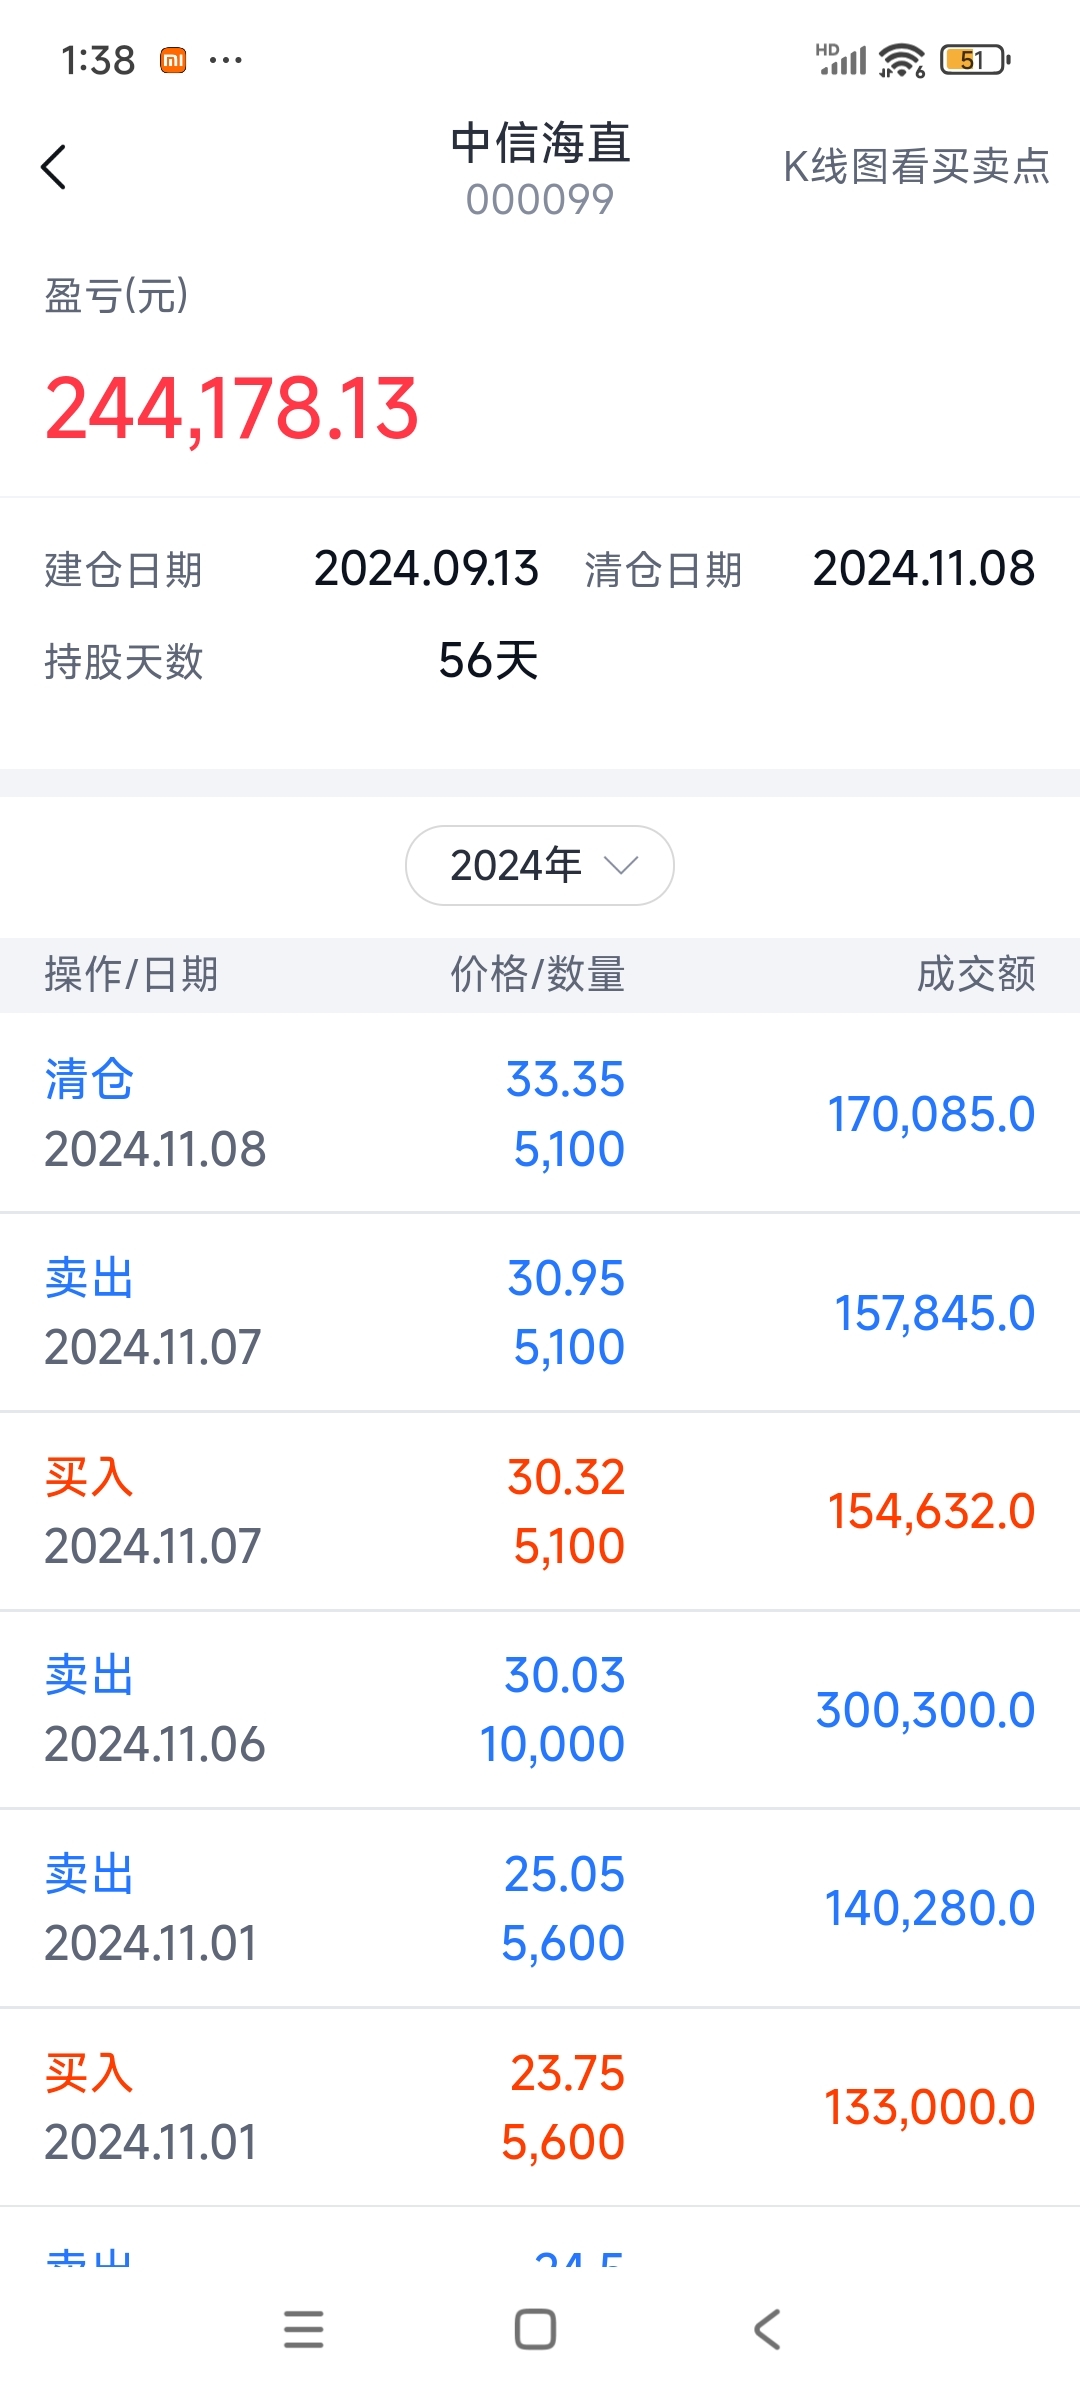Open the 买入 2024.11.07 record at 30.32
This screenshot has height=2400, width=1080.
pyautogui.click(x=540, y=1511)
